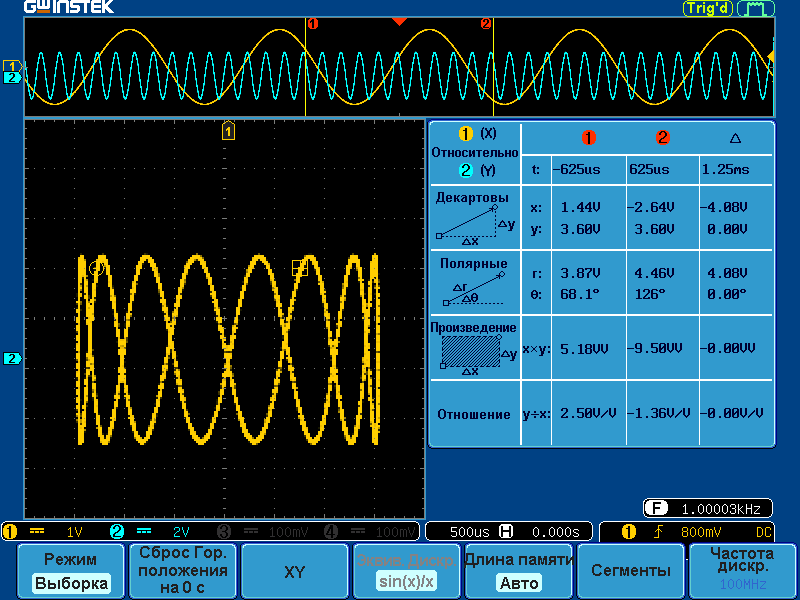Select the square cursor on the XY trace
Viewport: 800px width, 600px height.
pos(298,267)
